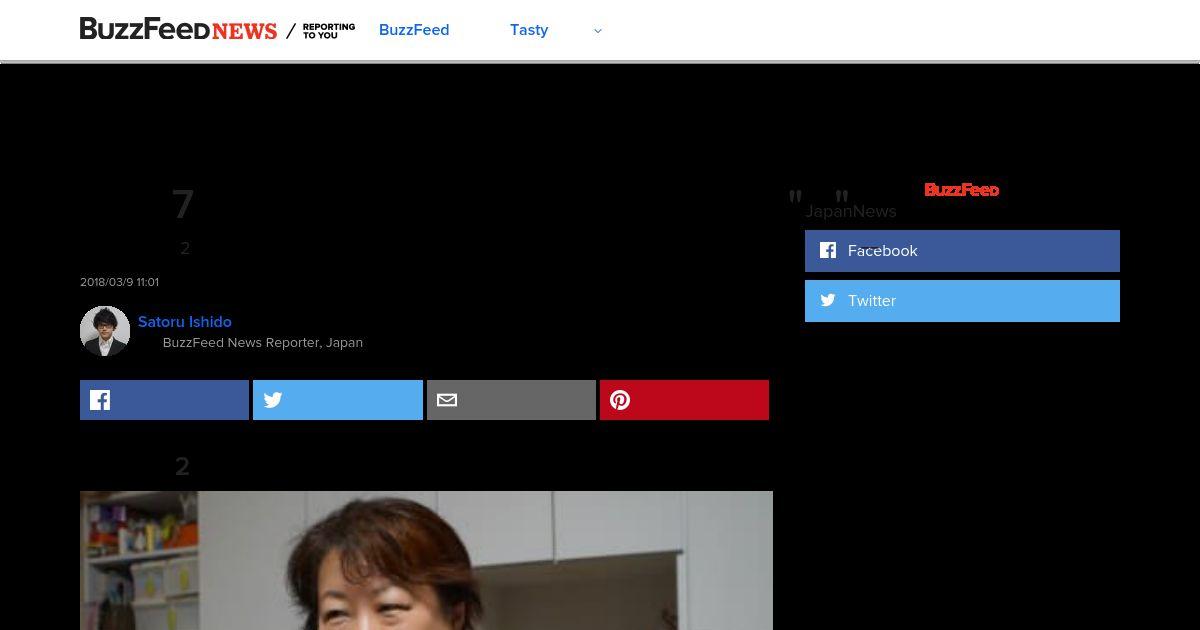1200x630 pixels.
Task: Click the 'Reporting To You' tagline
Action: point(329,31)
